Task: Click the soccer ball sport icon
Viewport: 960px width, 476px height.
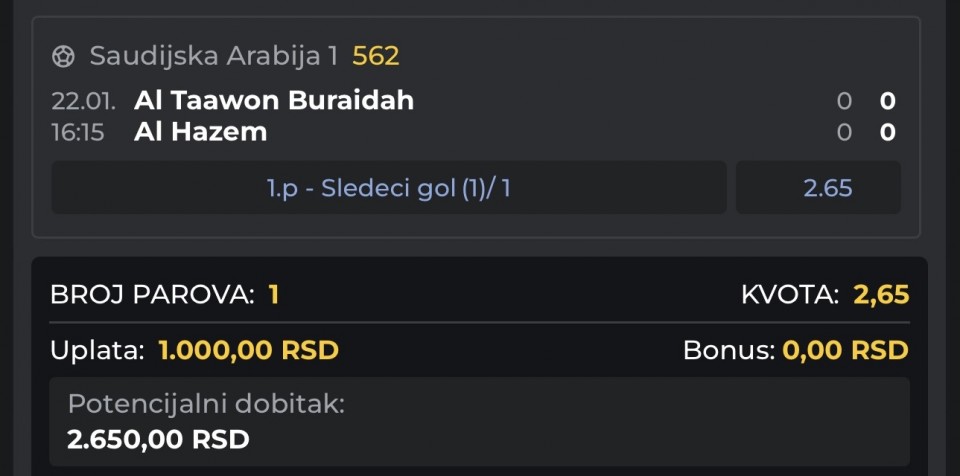Action: 64,56
